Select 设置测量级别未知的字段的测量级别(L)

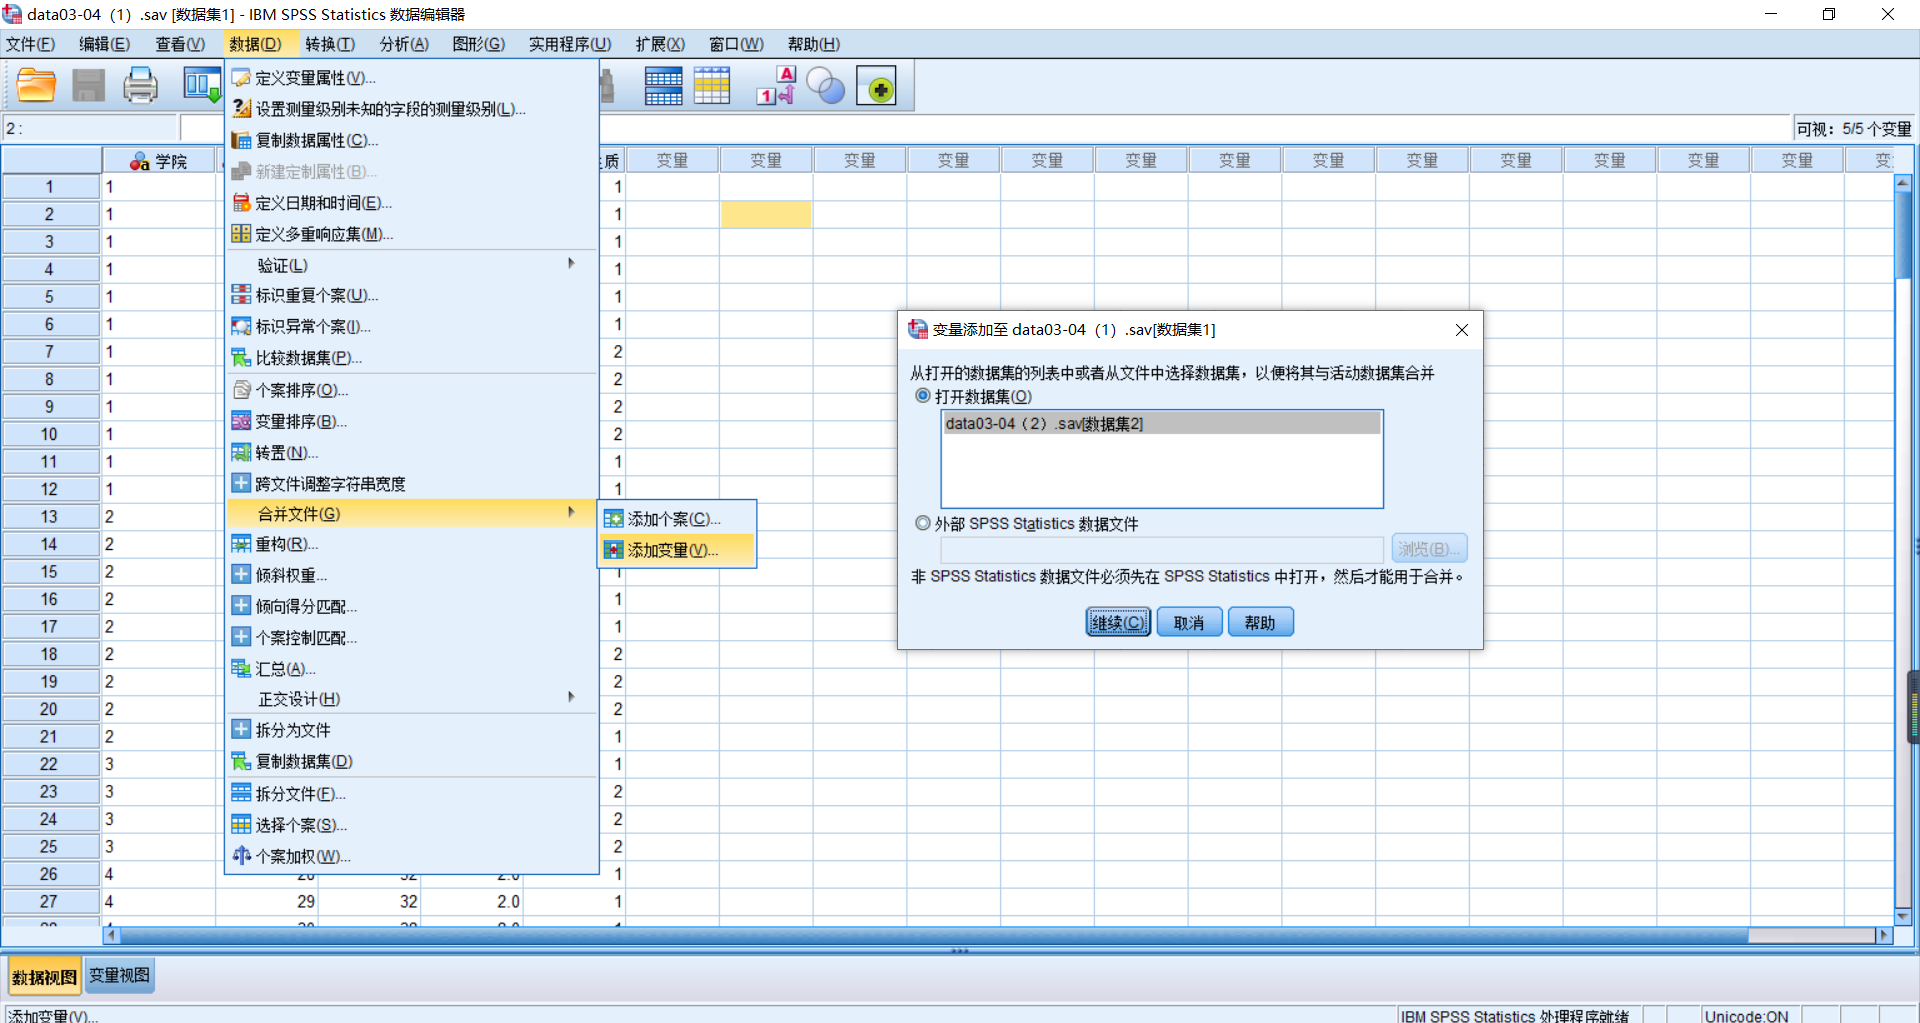click(412, 109)
